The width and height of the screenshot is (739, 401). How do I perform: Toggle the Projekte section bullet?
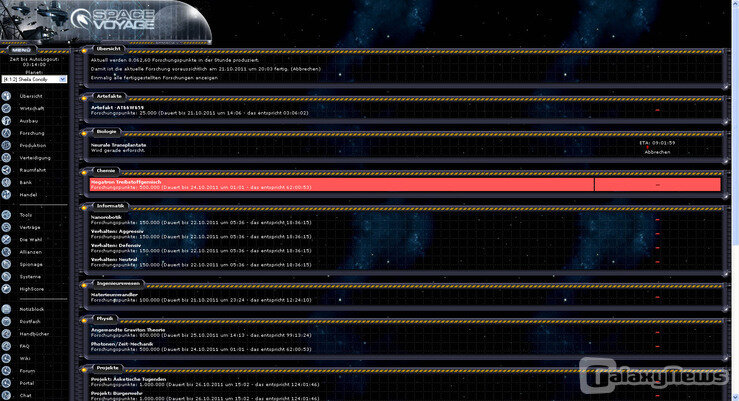[84, 370]
